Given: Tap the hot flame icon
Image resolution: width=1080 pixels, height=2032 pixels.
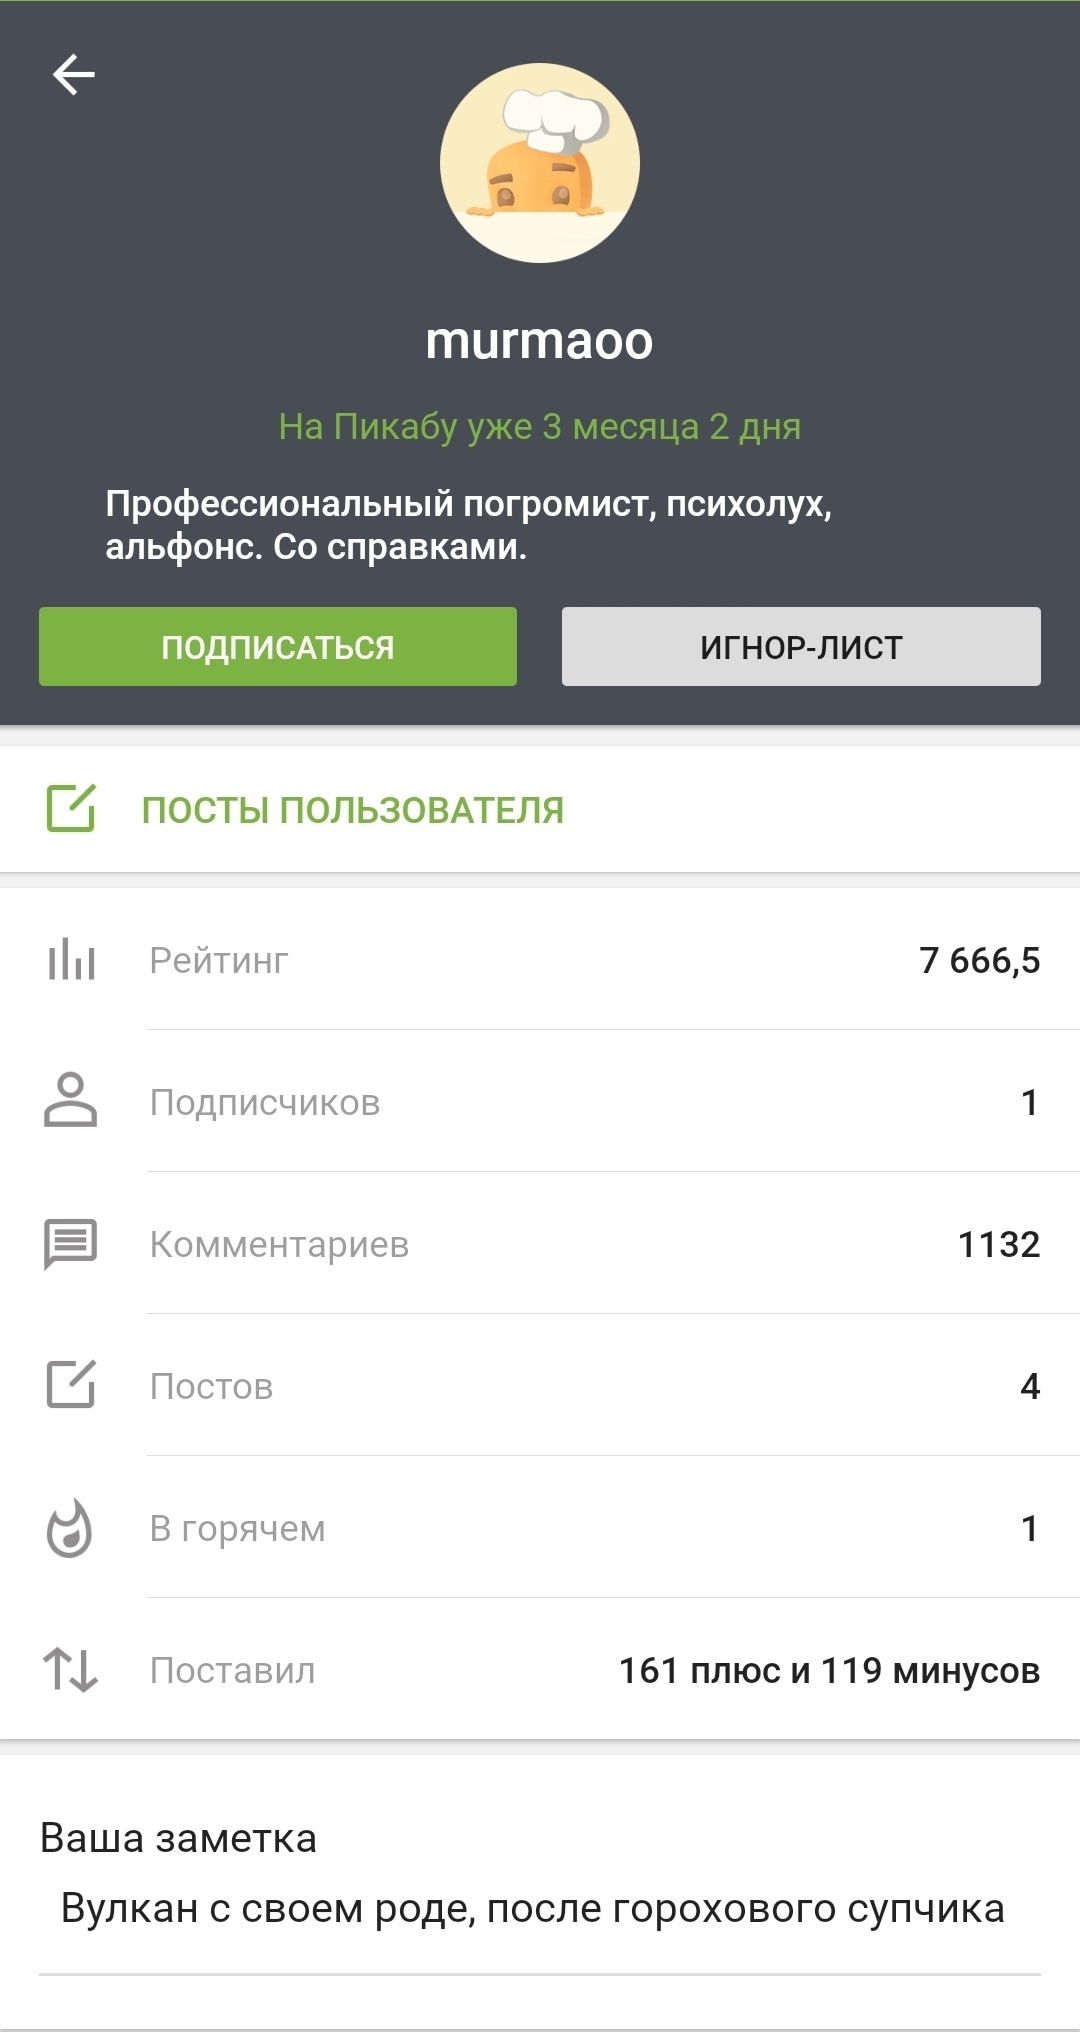Looking at the screenshot, I should [x=71, y=1528].
